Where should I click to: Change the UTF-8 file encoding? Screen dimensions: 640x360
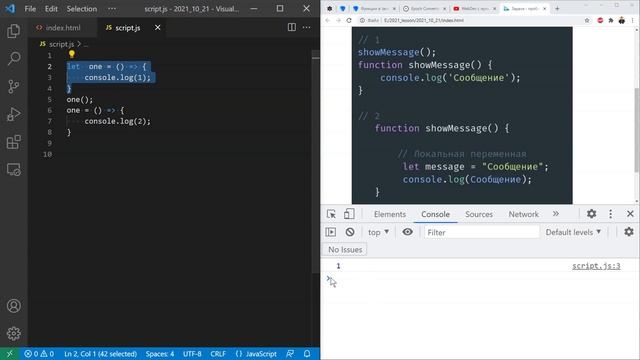(192, 354)
